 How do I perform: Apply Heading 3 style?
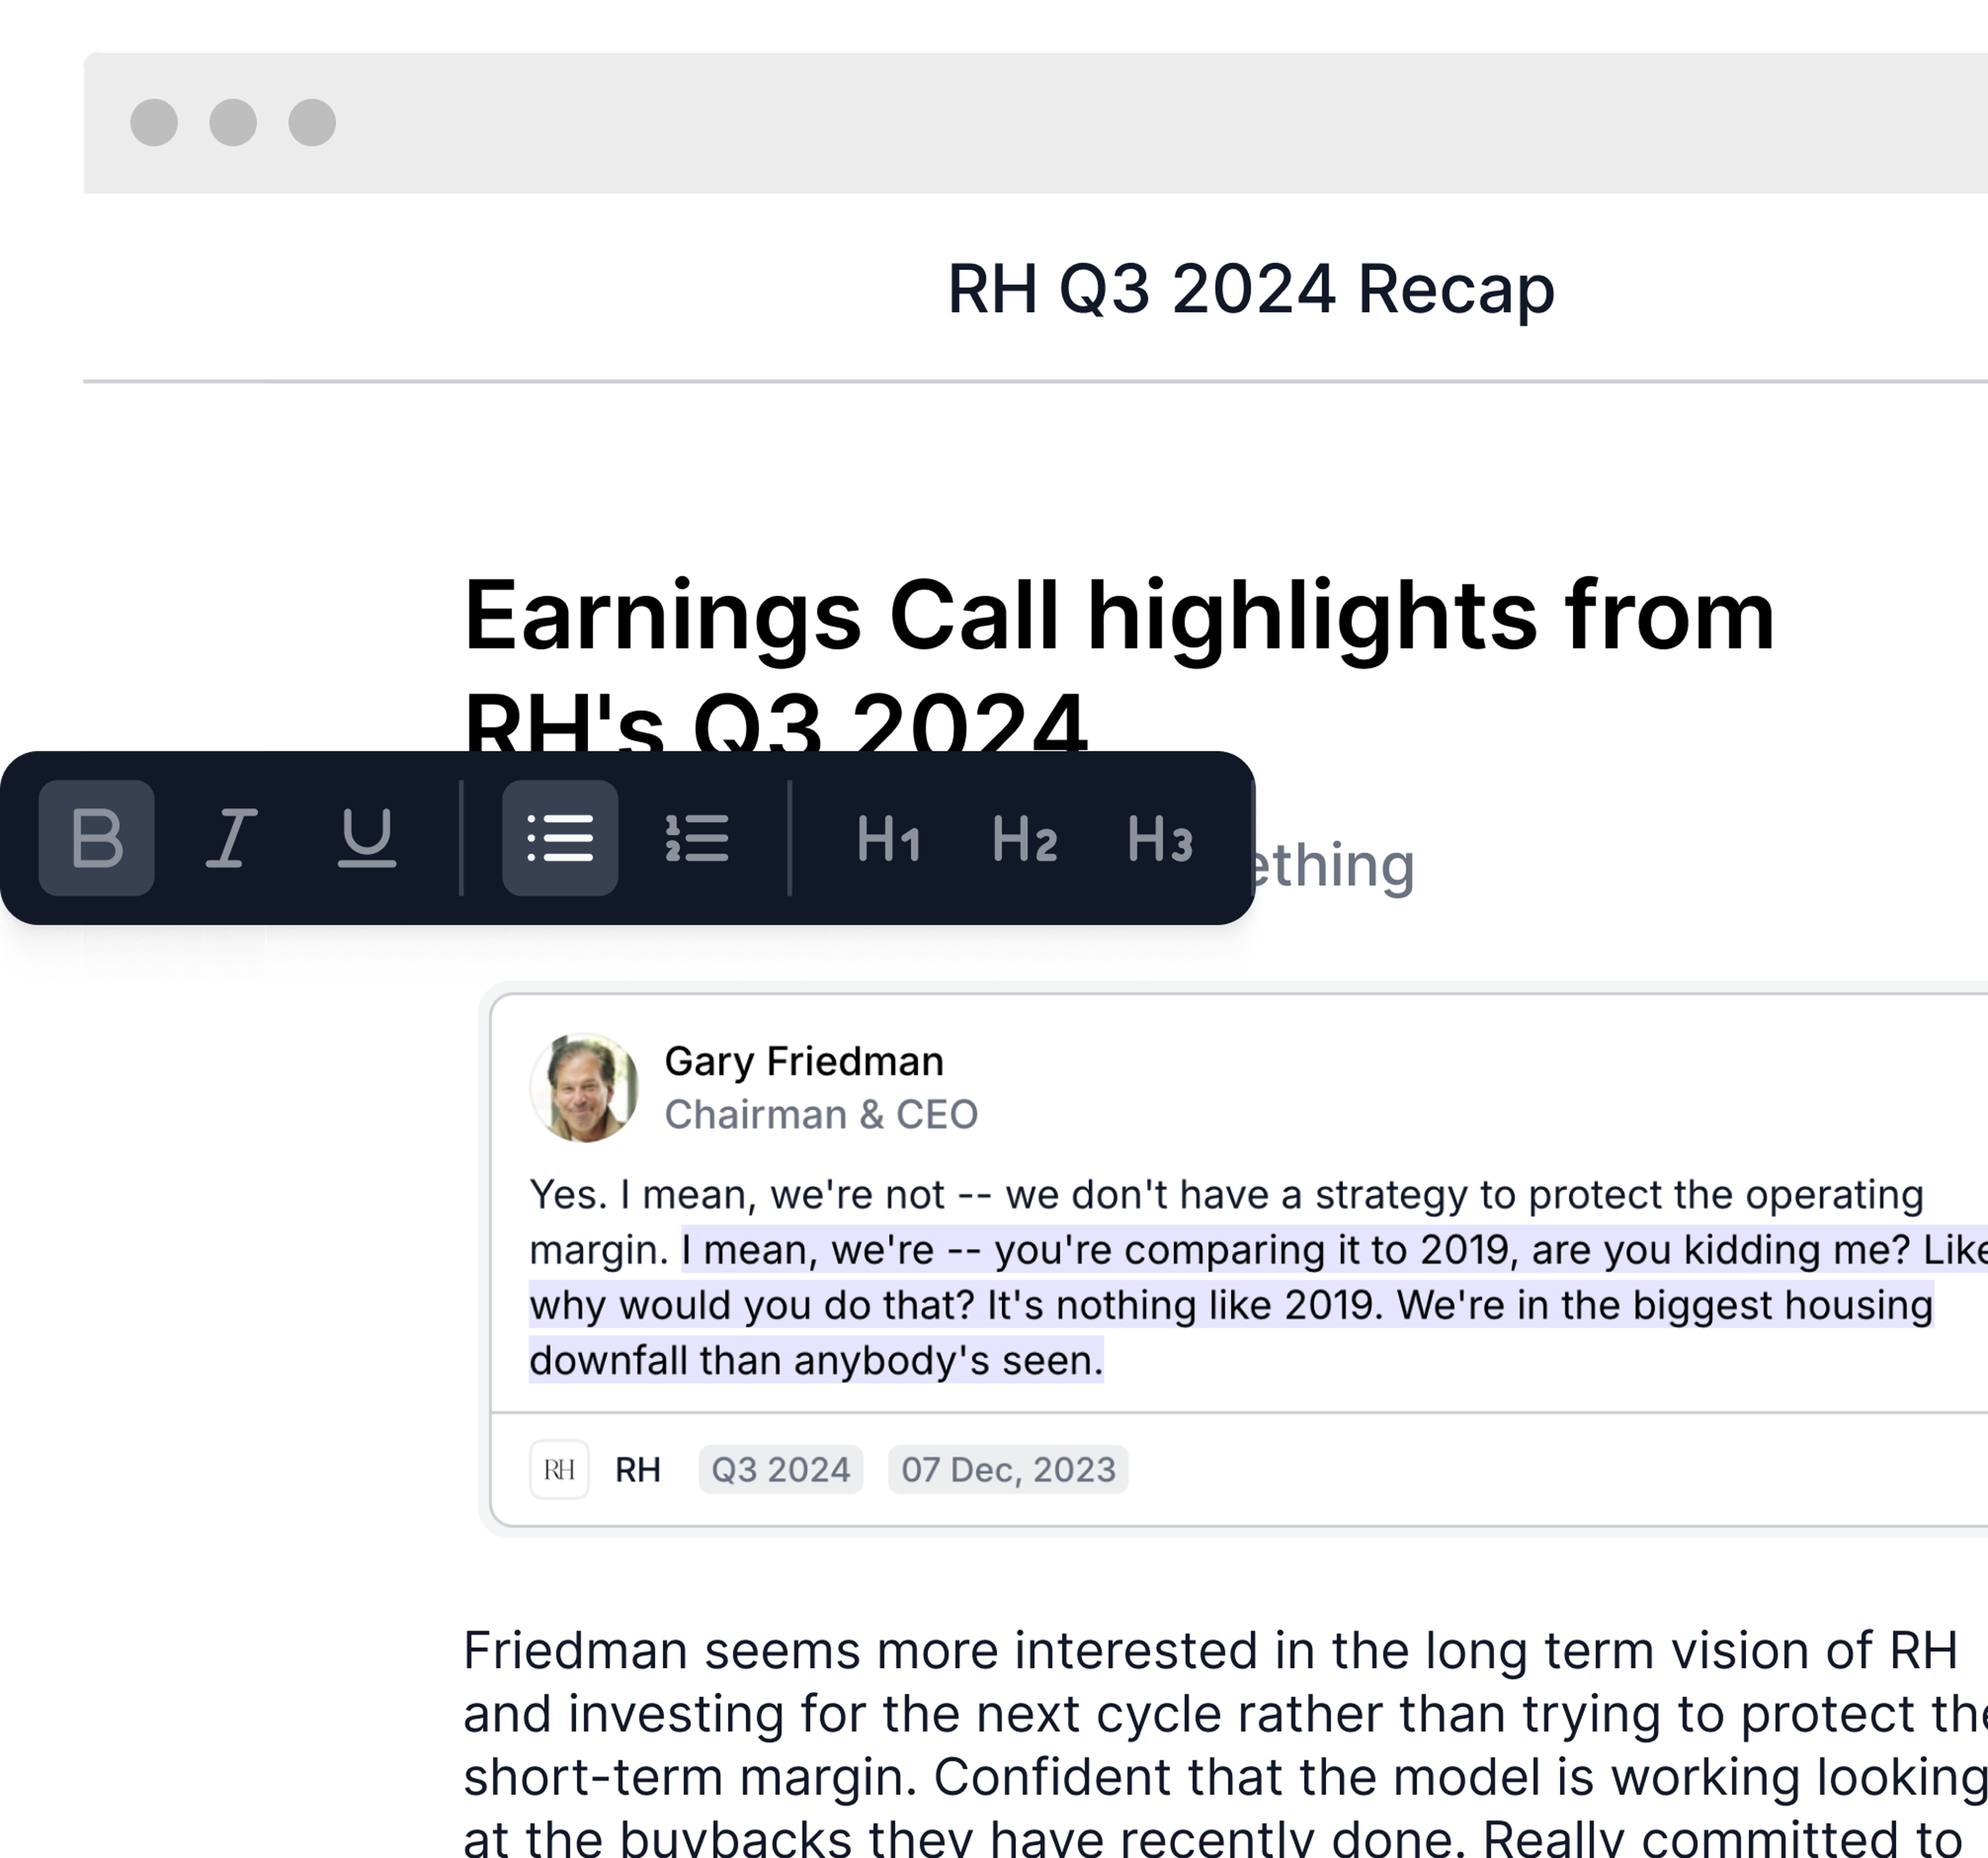1160,838
